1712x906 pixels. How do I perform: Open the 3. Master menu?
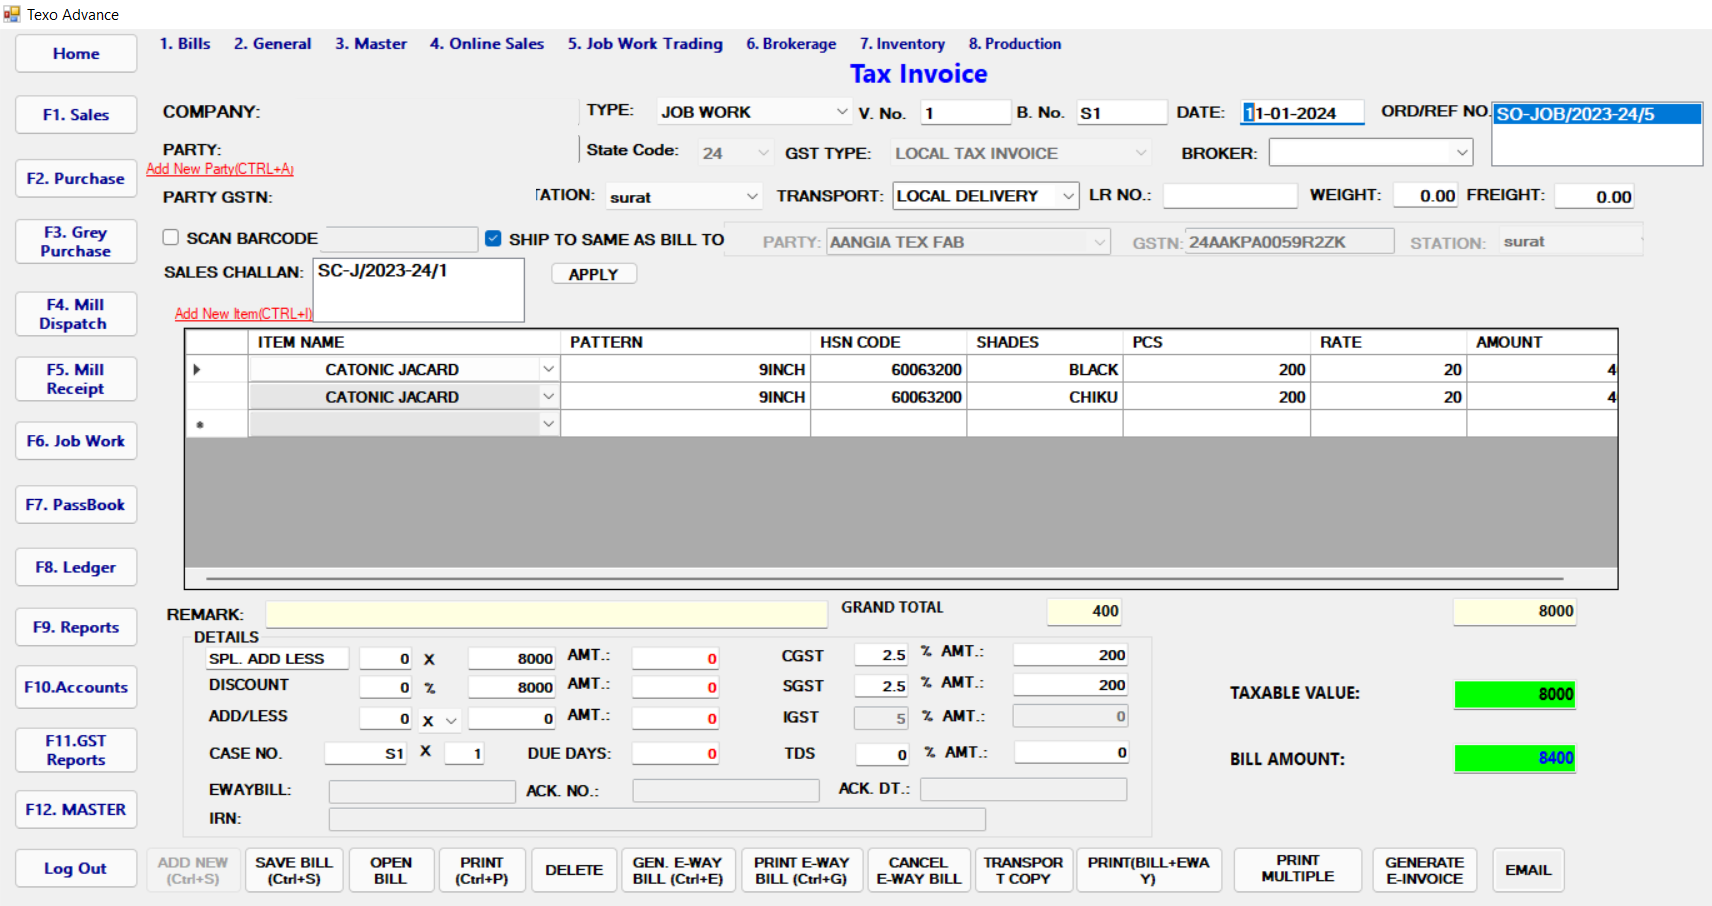tap(371, 44)
